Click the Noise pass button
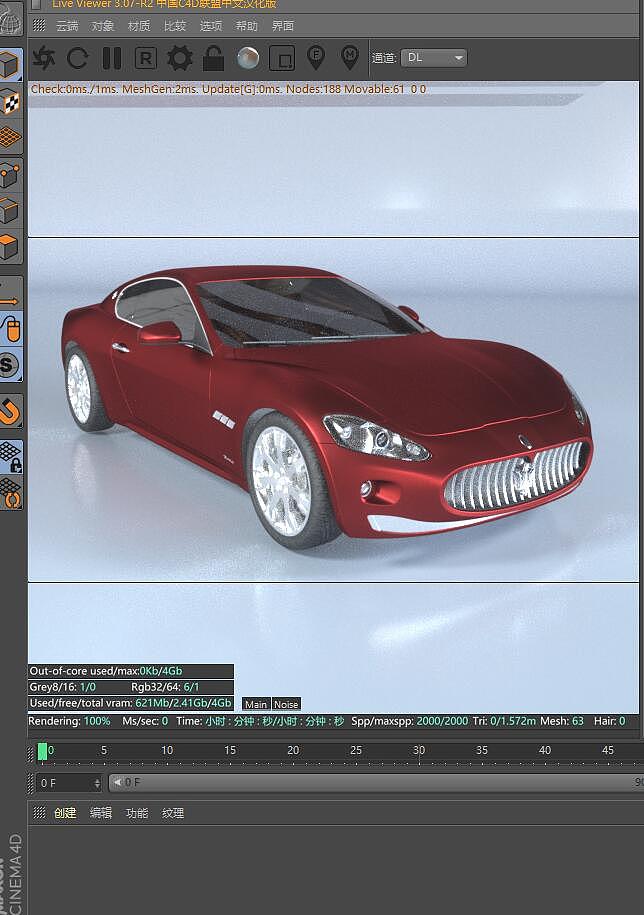 pyautogui.click(x=286, y=704)
